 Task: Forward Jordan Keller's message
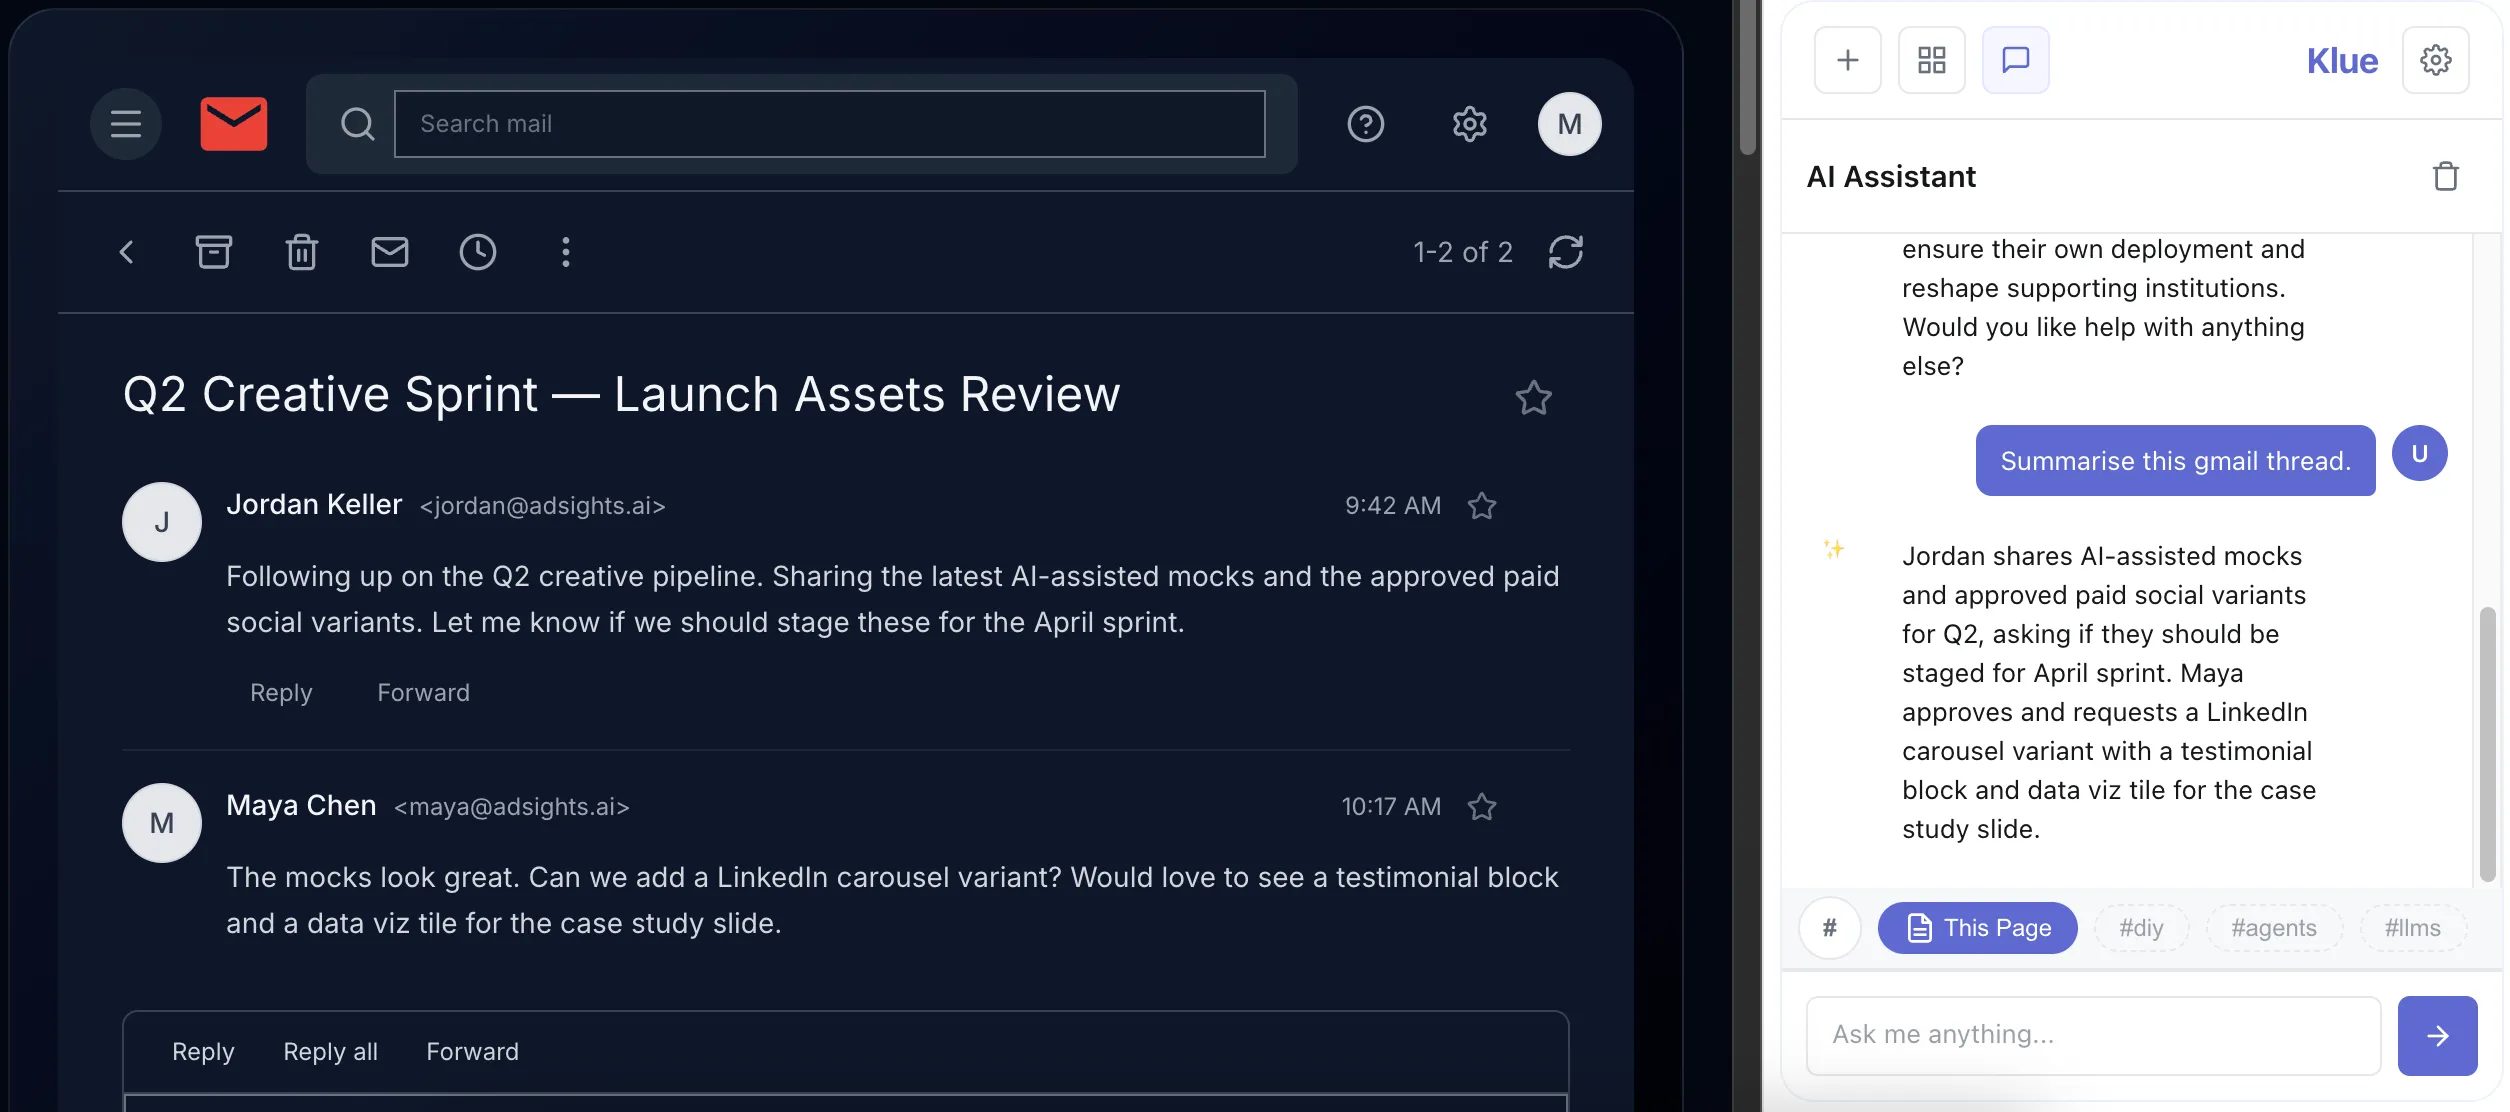(423, 693)
